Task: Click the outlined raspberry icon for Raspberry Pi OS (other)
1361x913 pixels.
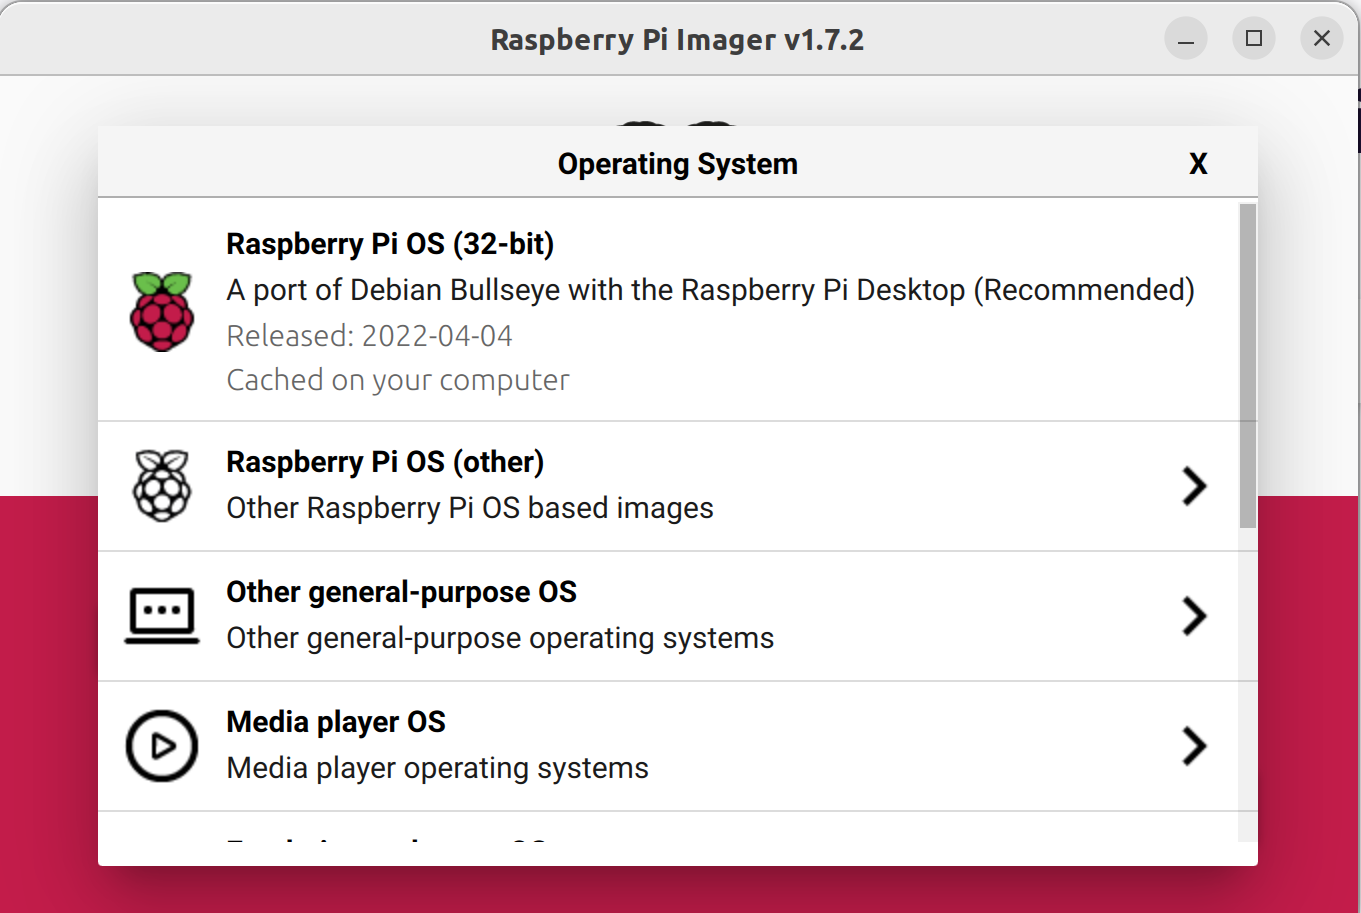Action: [162, 485]
